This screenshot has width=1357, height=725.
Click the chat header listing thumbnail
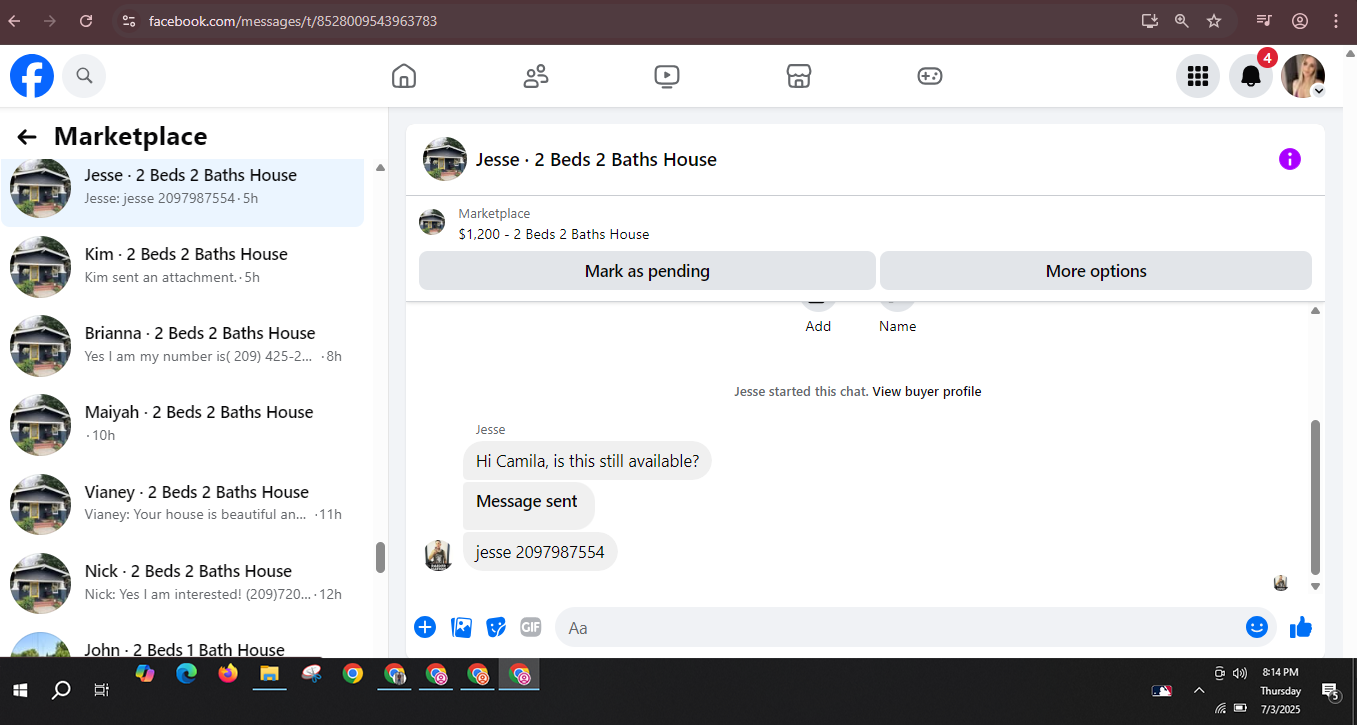tap(445, 159)
